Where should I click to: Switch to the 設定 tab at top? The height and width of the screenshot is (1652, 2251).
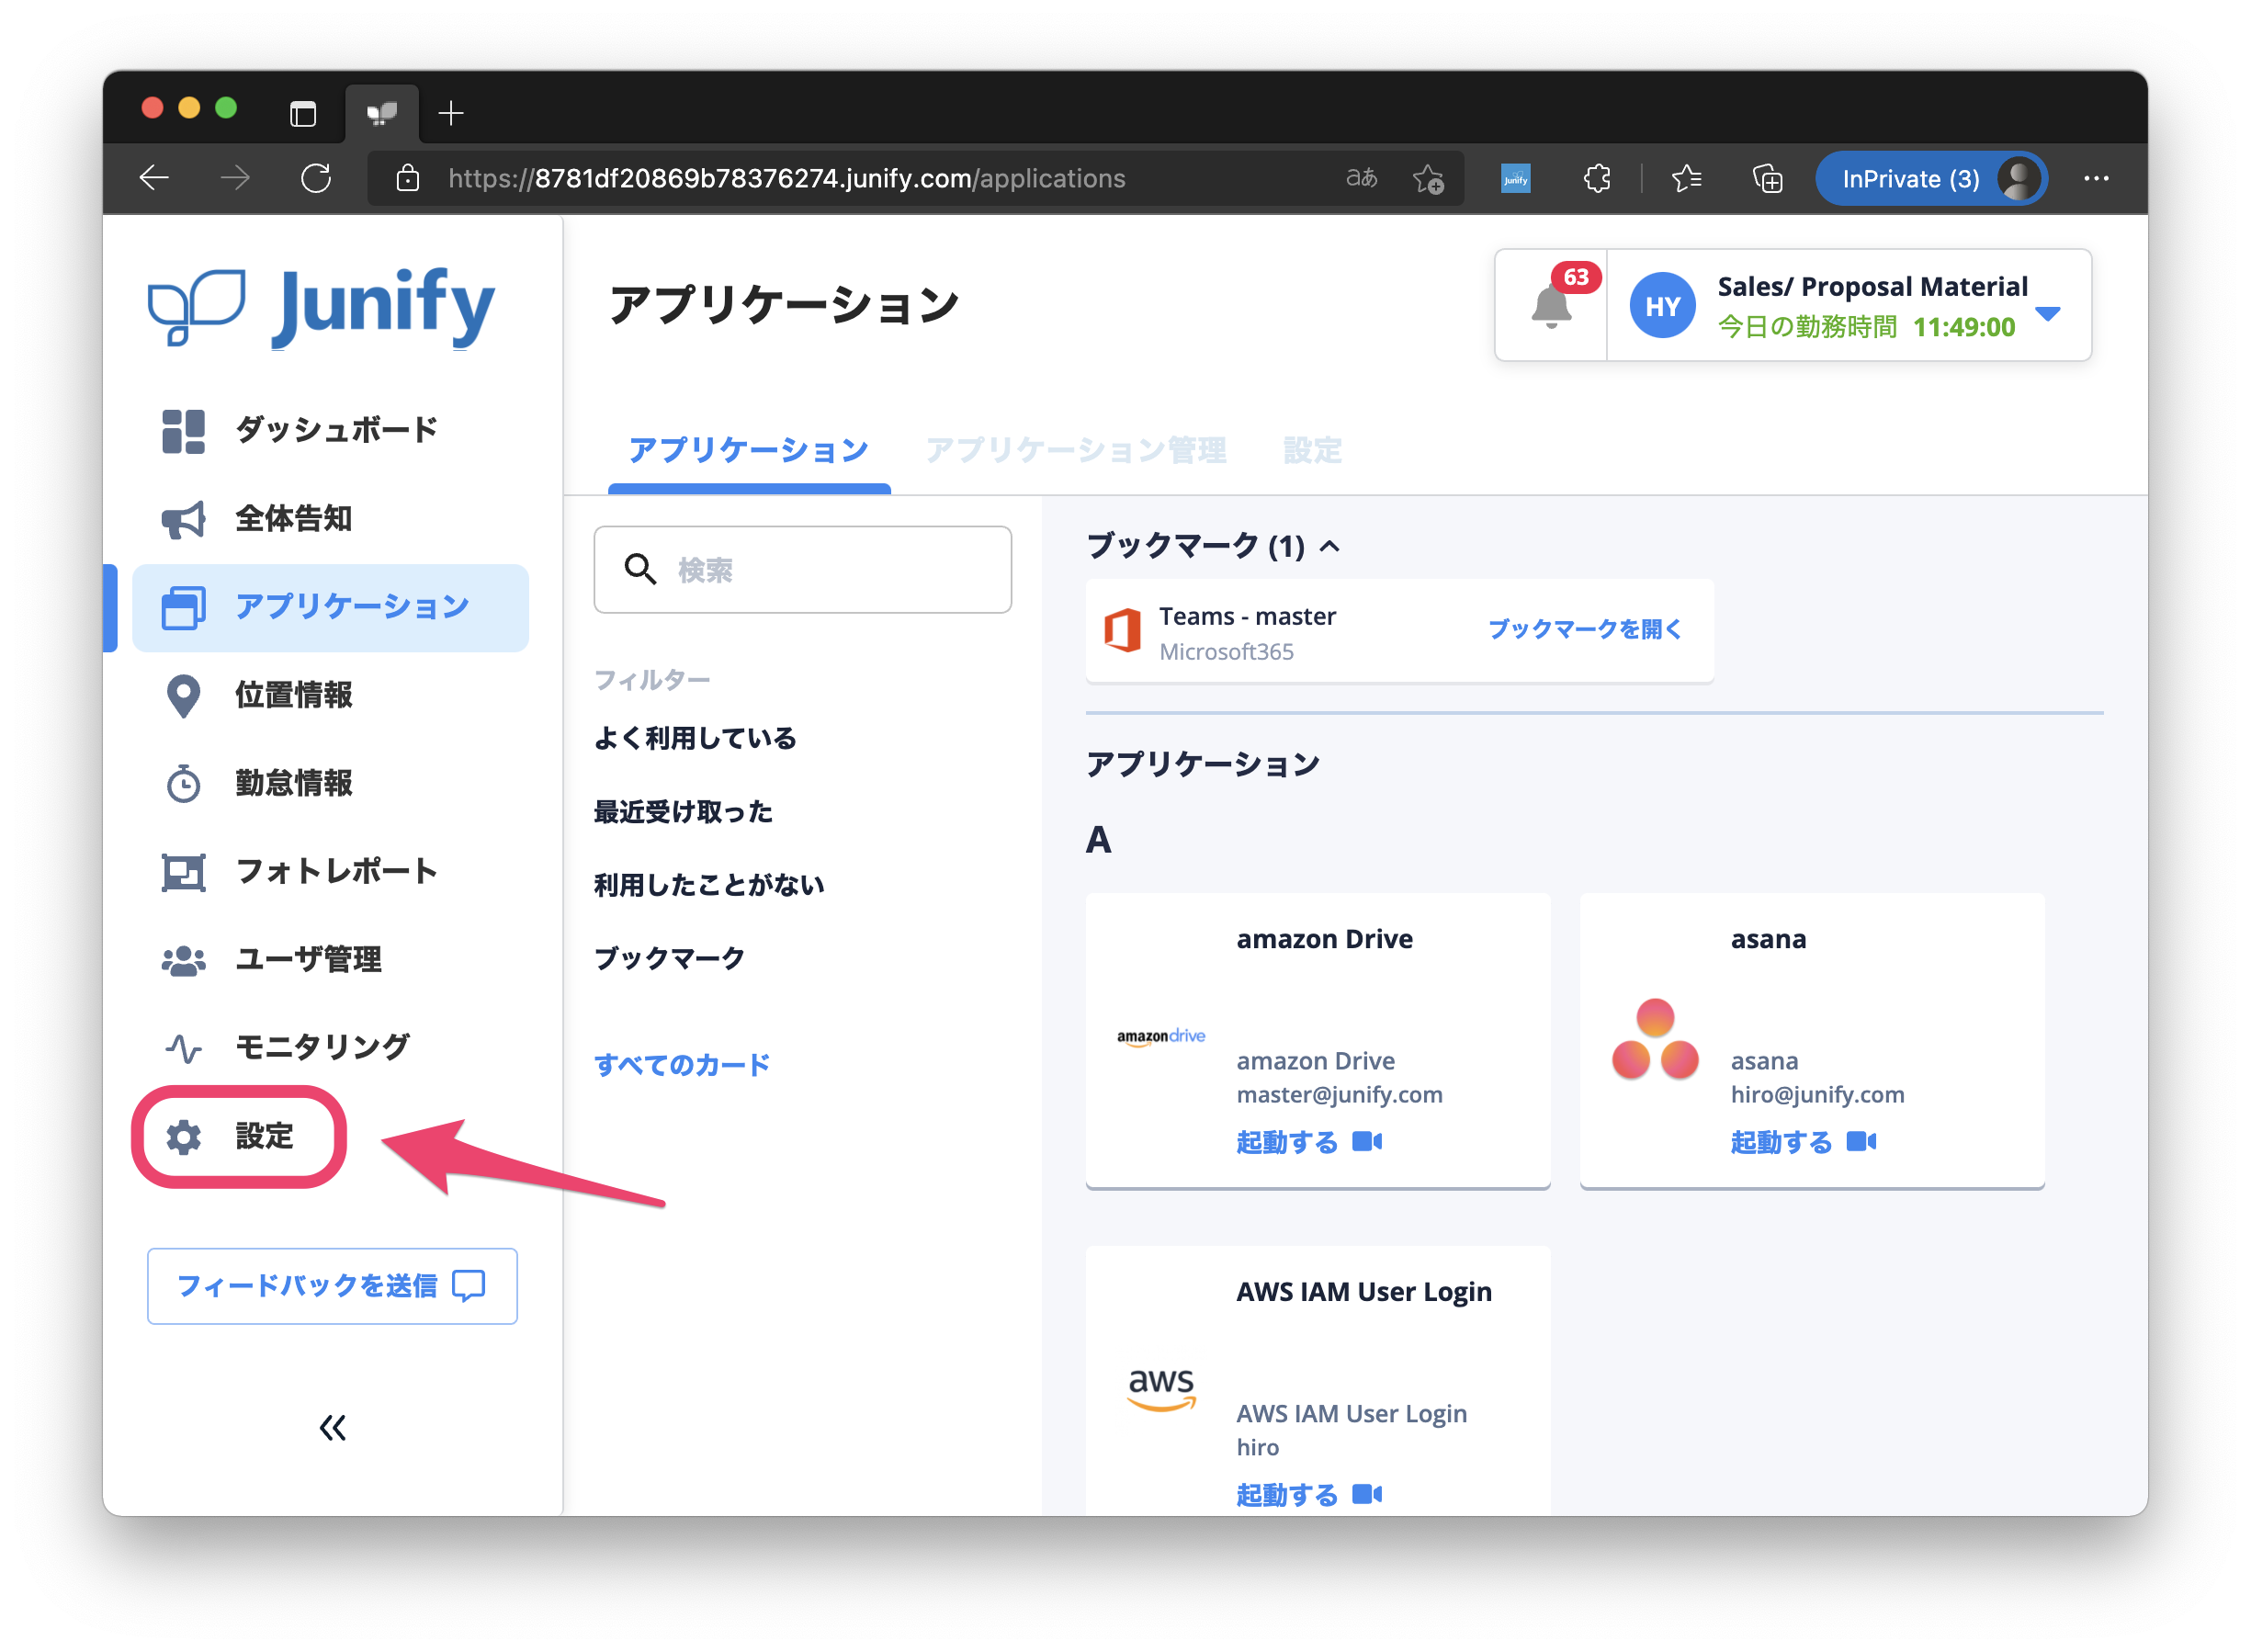coord(1311,451)
